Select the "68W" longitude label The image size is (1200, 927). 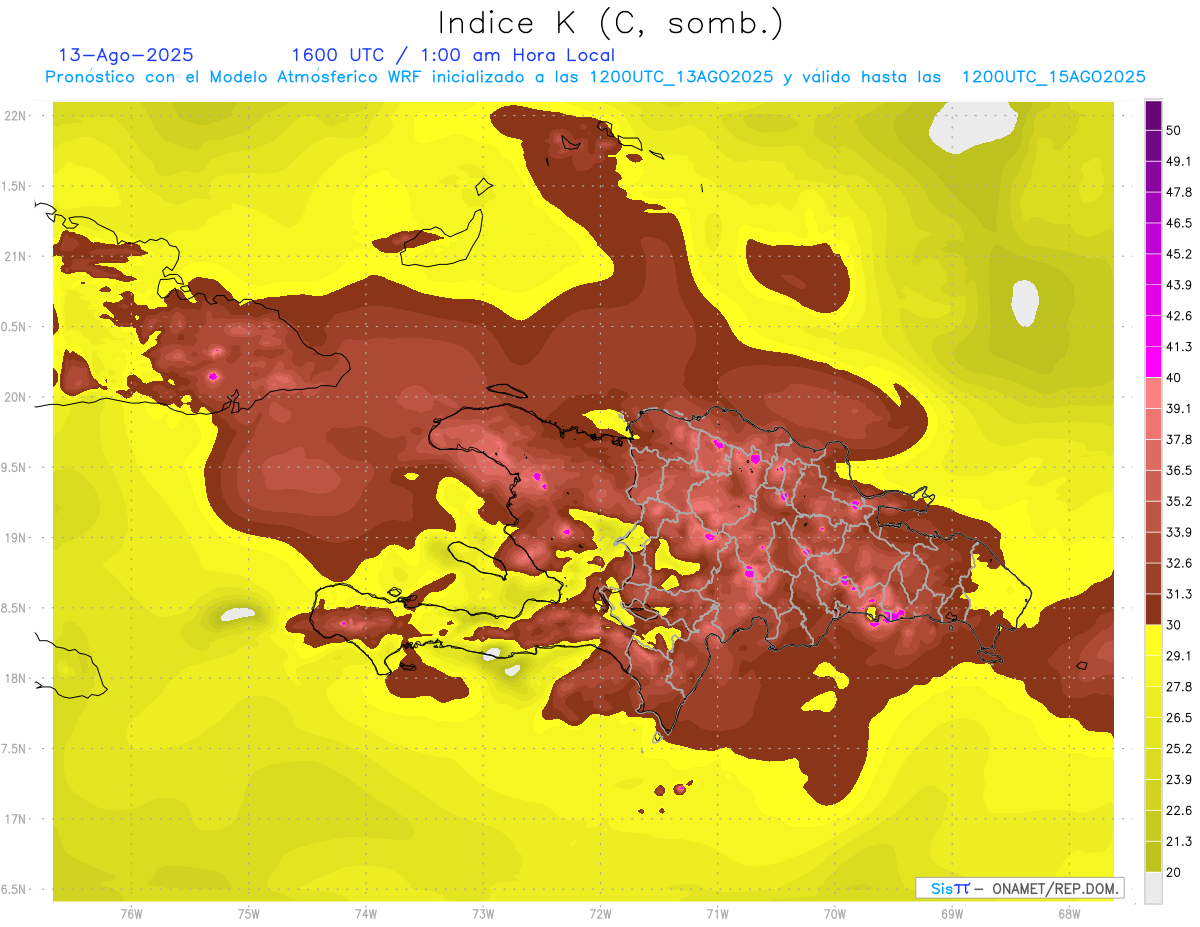(x=1069, y=914)
